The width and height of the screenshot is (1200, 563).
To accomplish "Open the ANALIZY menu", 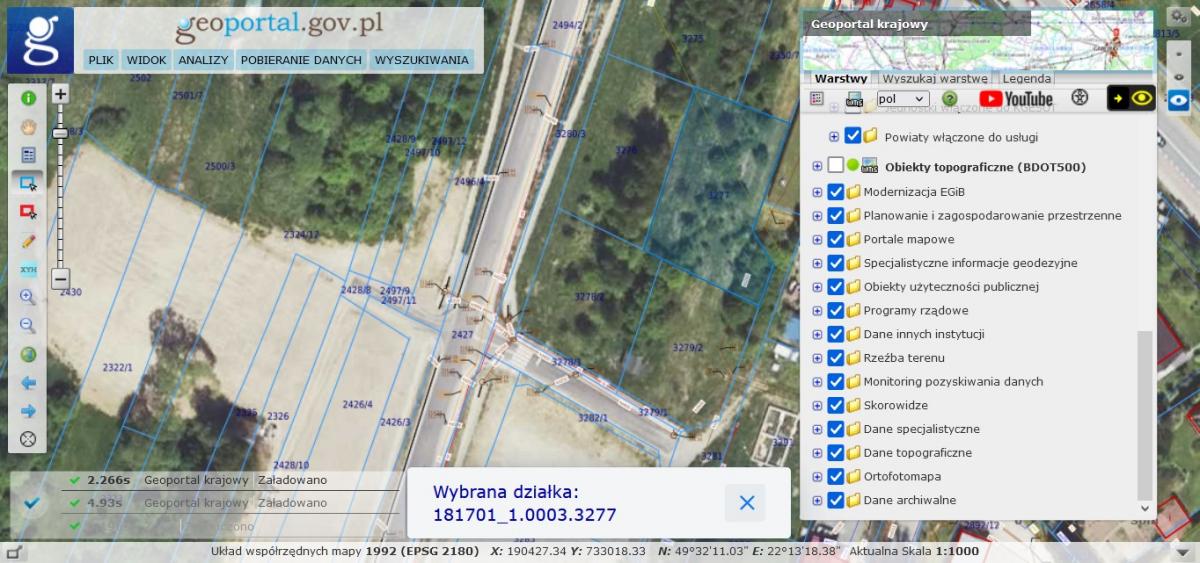I will point(204,60).
